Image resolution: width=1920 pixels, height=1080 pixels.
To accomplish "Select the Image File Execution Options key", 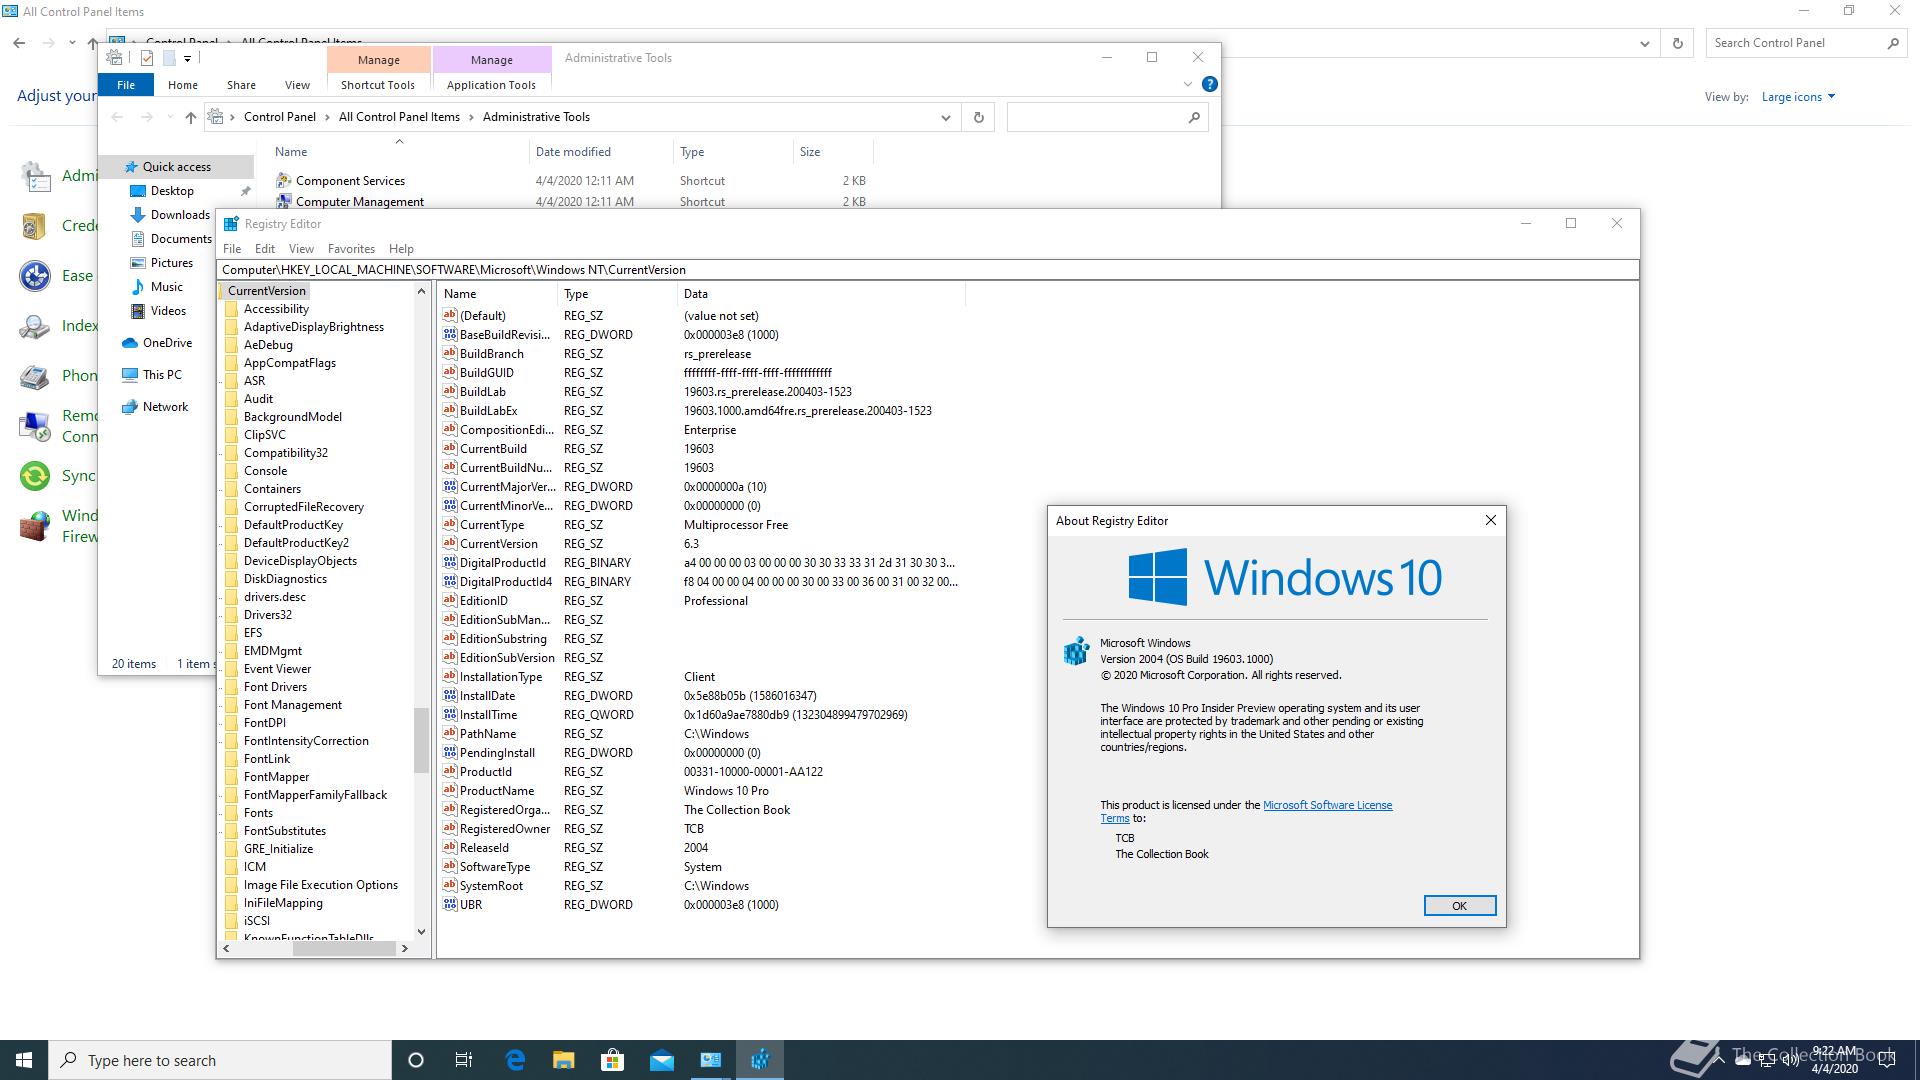I will tap(320, 885).
